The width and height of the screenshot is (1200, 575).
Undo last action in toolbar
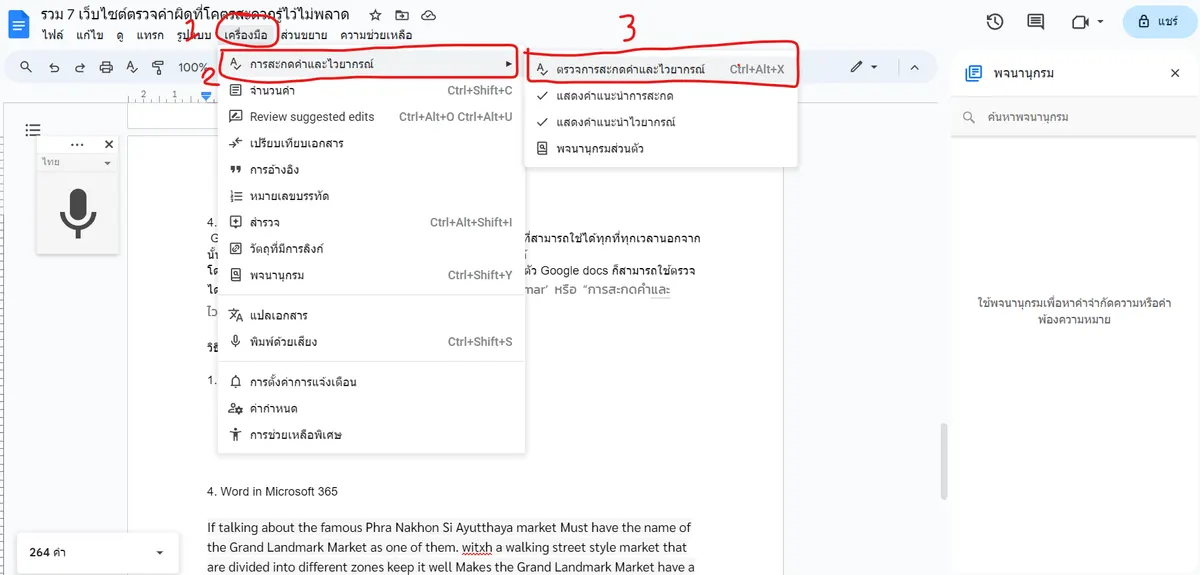pyautogui.click(x=53, y=67)
